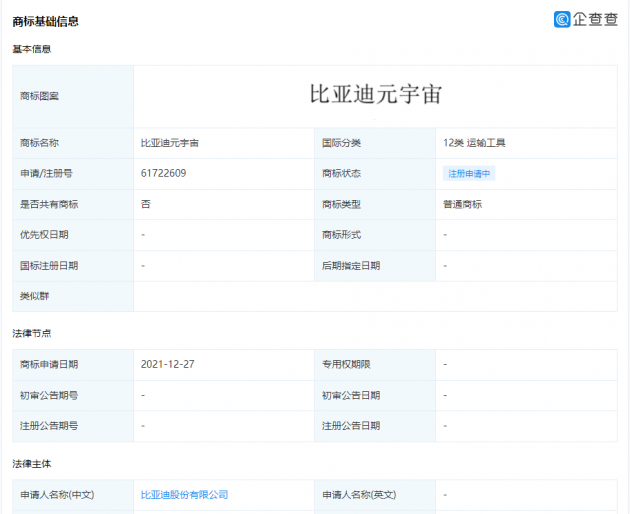Click the 优先权日期 label cell
This screenshot has width=630, height=514.
pos(73,235)
